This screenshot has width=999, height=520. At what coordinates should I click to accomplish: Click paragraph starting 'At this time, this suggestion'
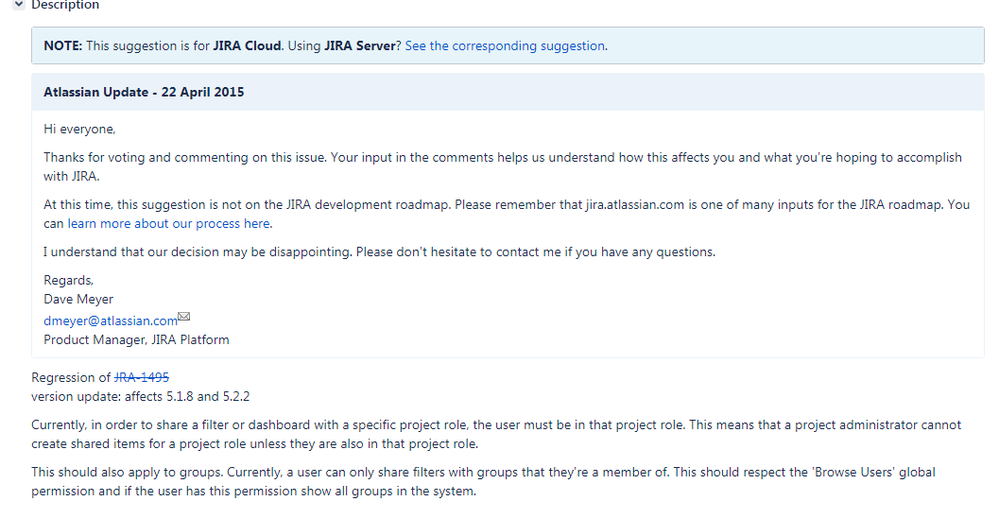[507, 214]
